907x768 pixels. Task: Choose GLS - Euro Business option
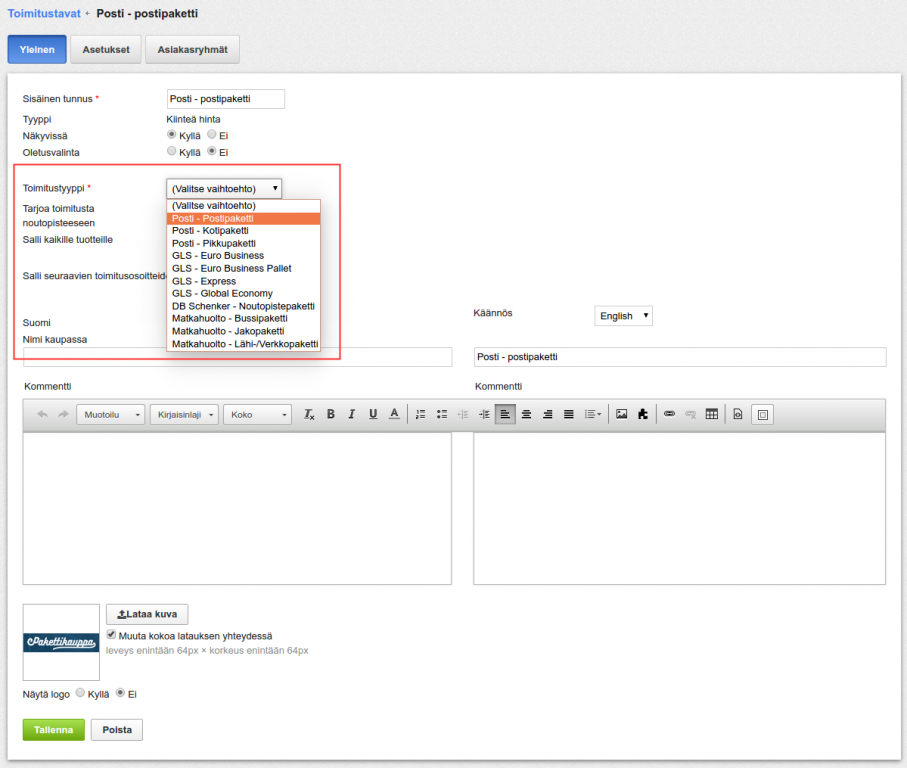[x=244, y=256]
